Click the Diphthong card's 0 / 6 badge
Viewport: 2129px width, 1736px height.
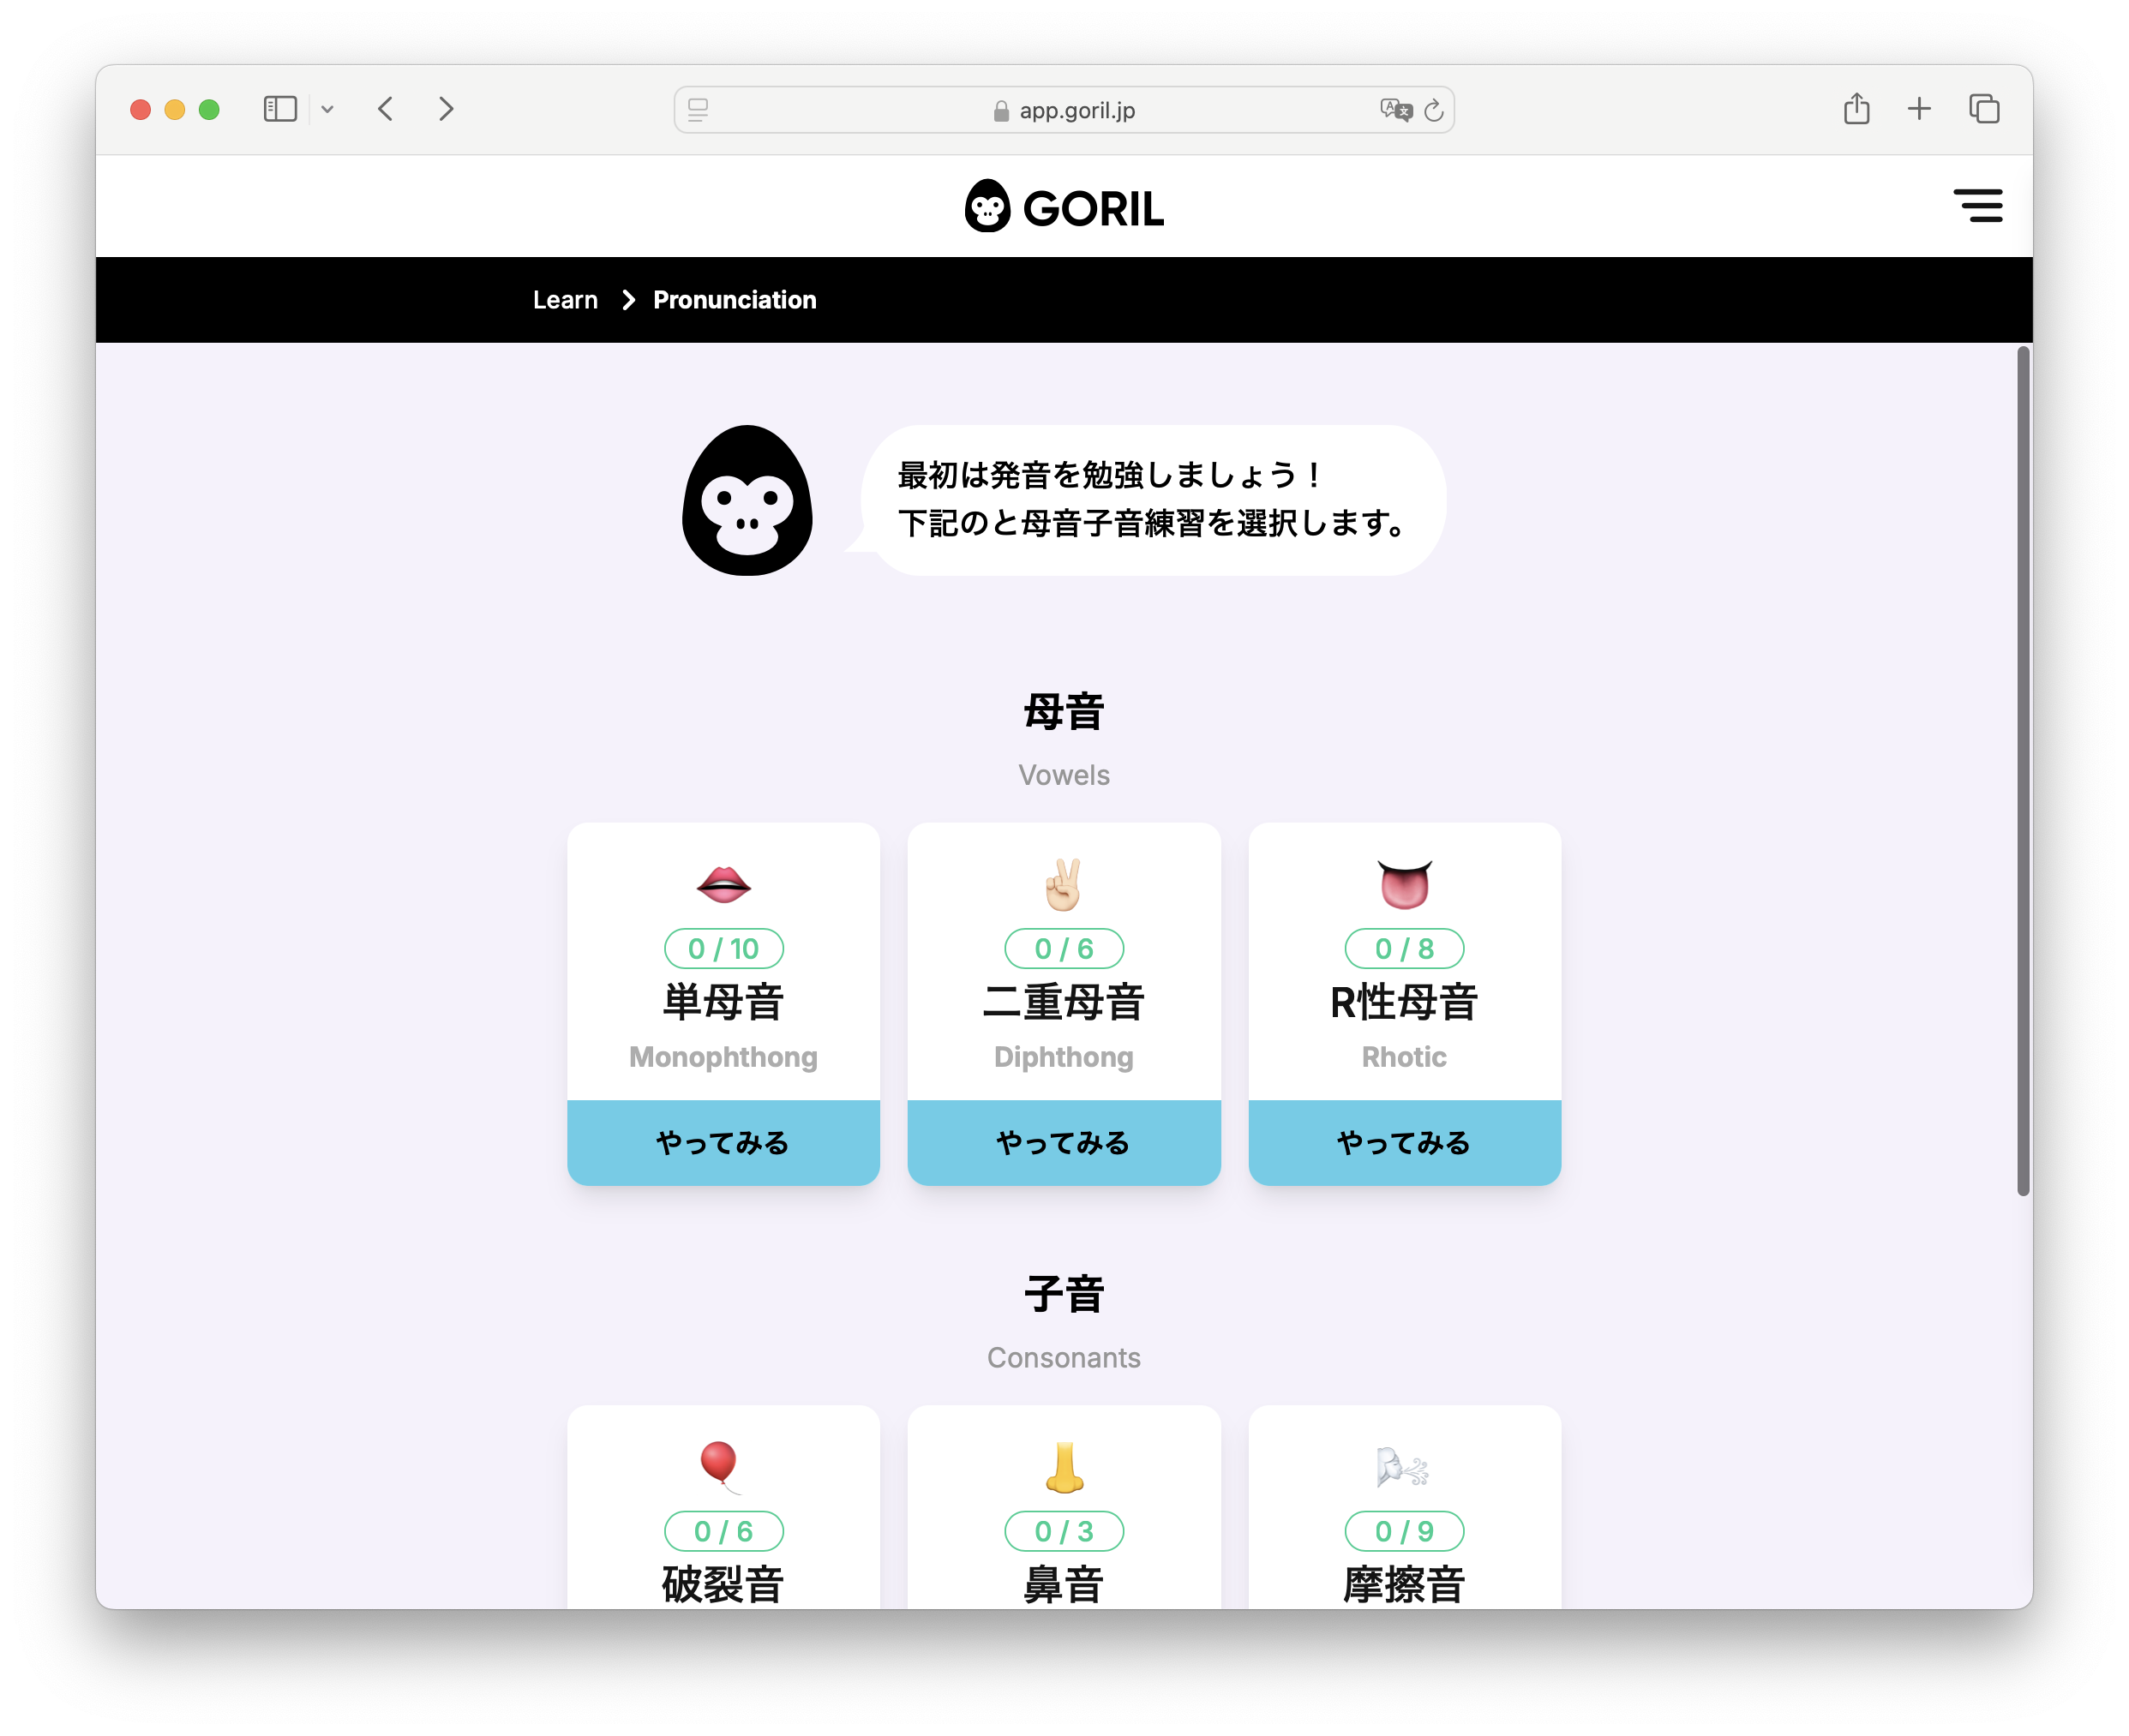coord(1064,948)
